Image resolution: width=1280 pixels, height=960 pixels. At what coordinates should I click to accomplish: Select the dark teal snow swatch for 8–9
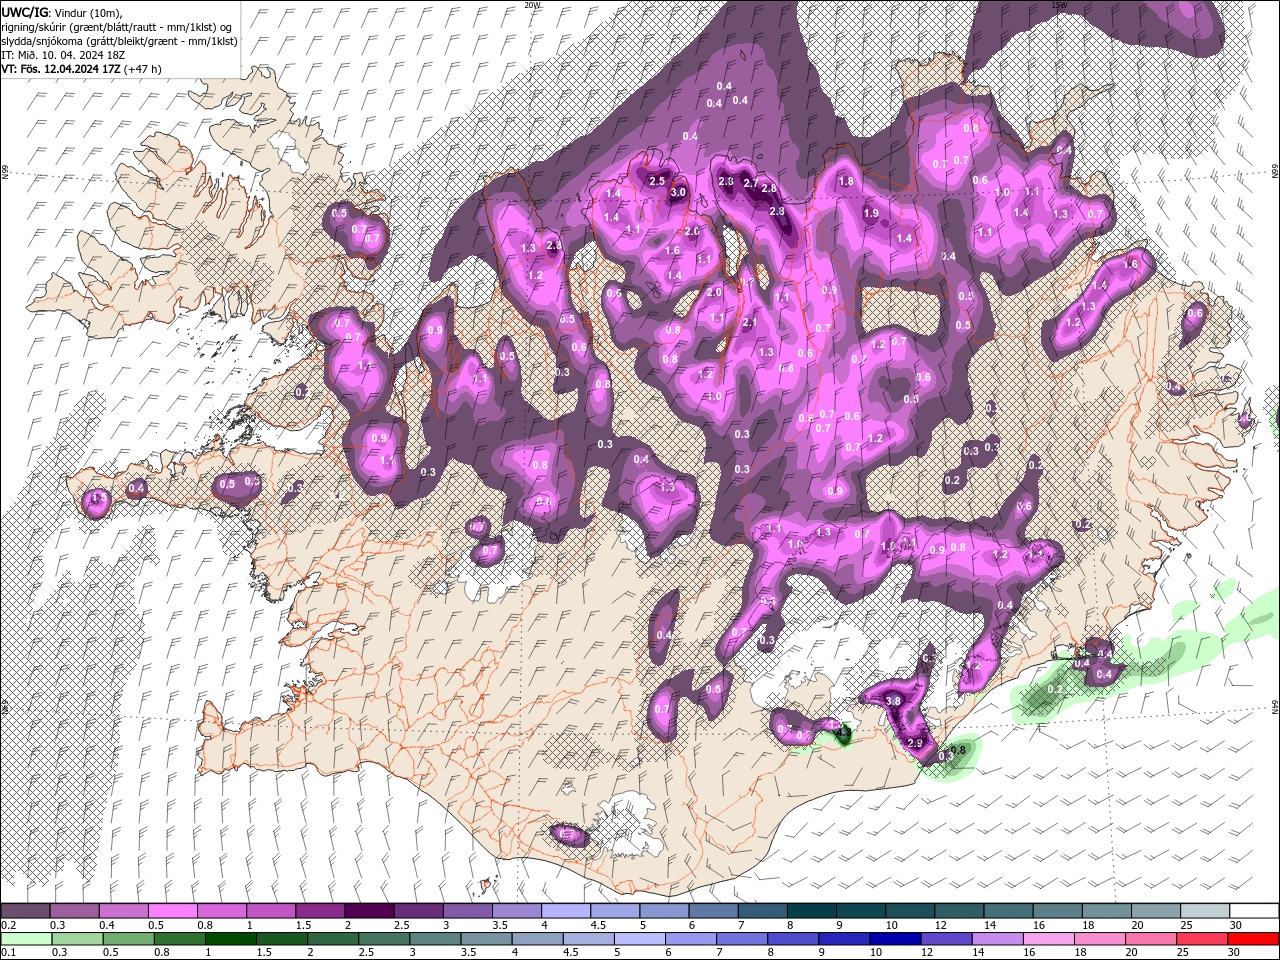tap(810, 911)
